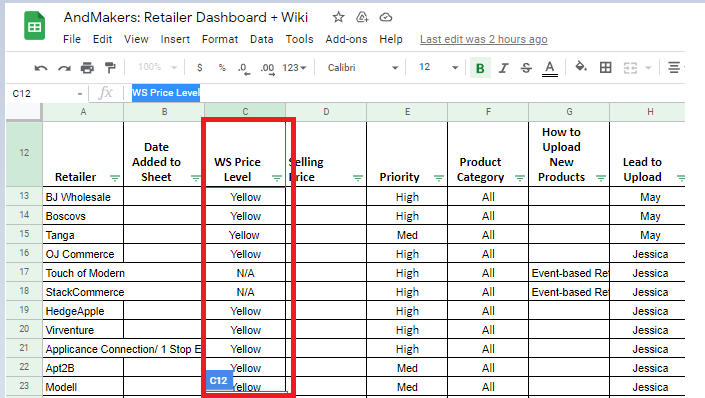Click the Format as percent button

[x=222, y=68]
